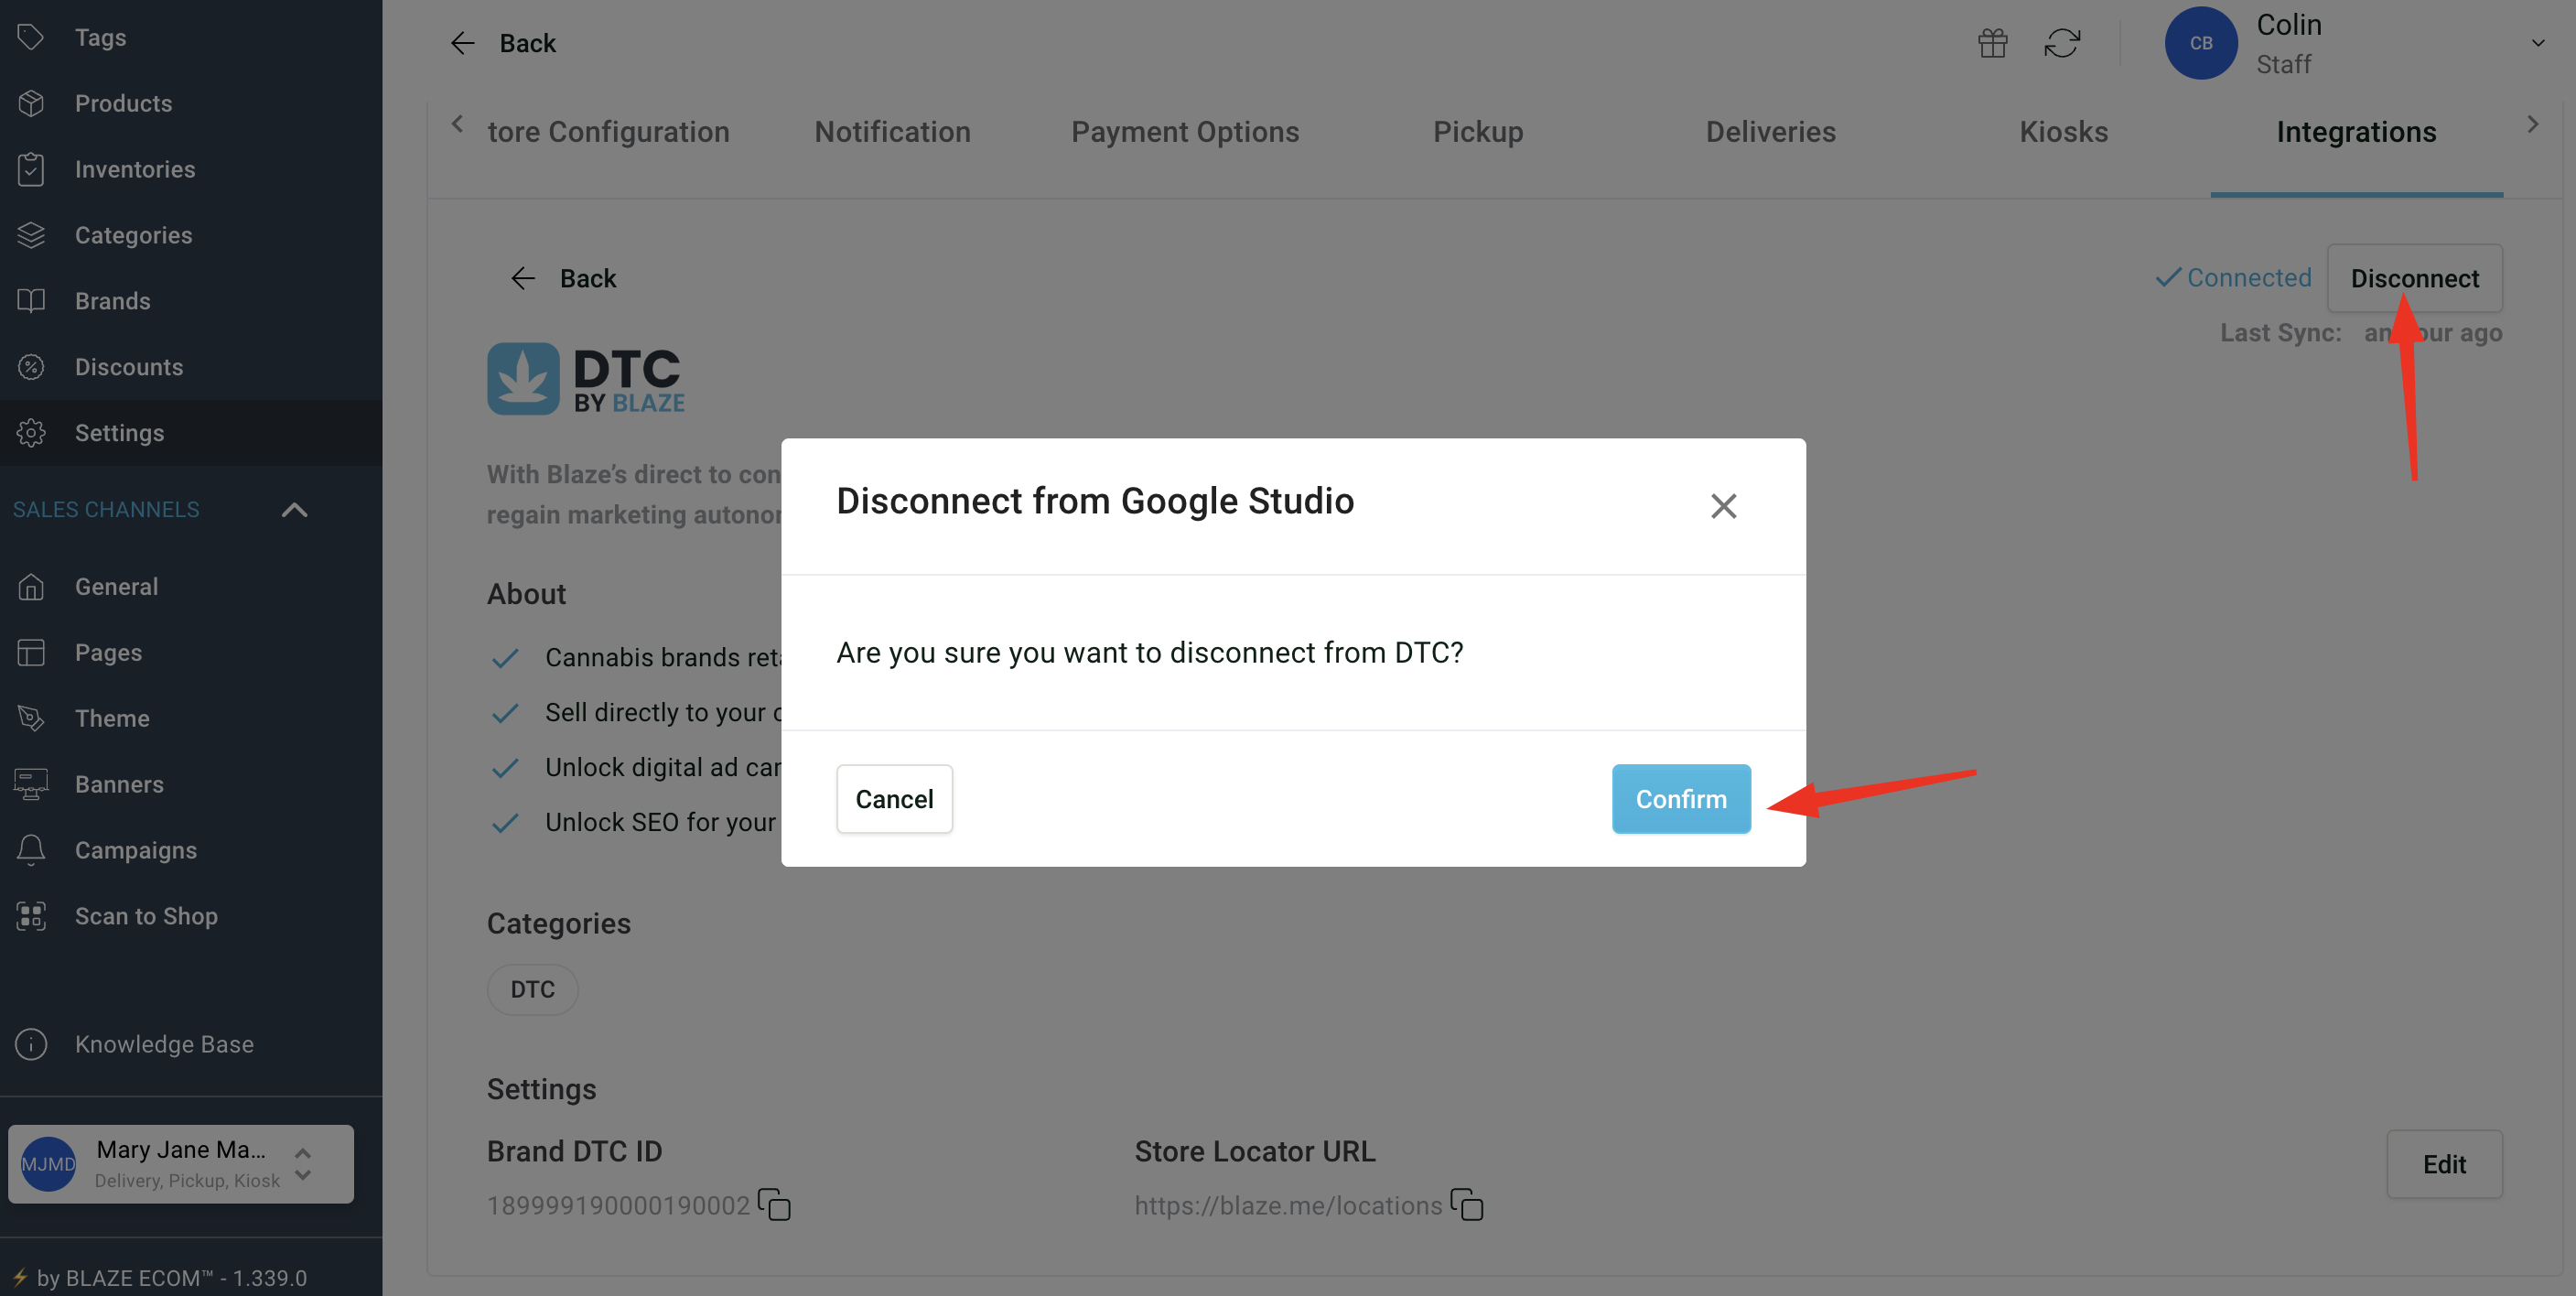Switch to the Store Configuration tab

pos(608,132)
